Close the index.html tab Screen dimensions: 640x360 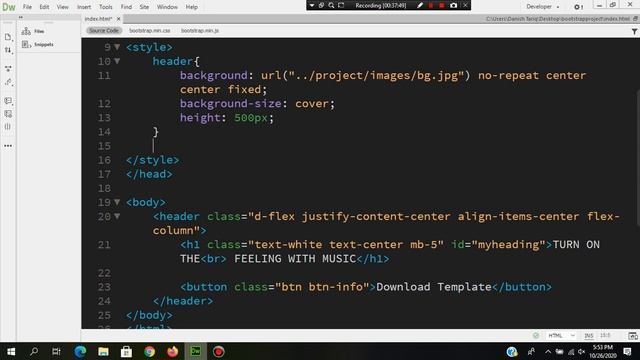pos(118,19)
